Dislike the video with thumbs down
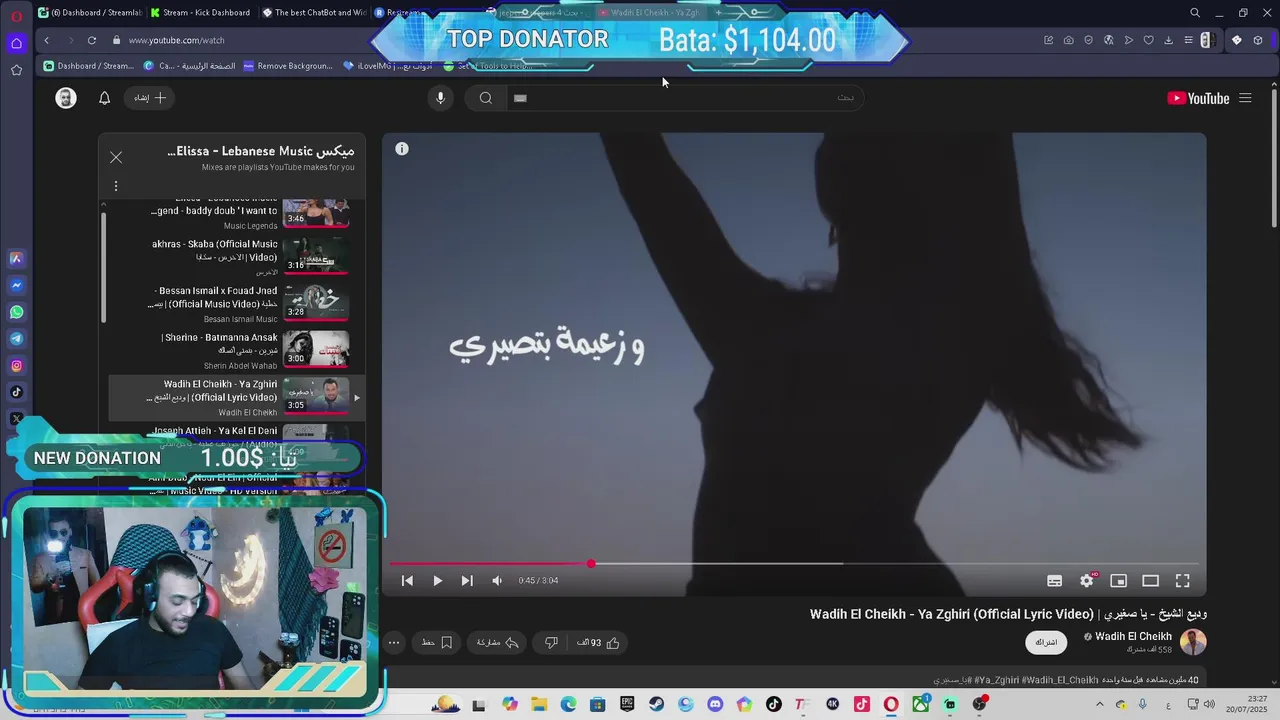This screenshot has height=720, width=1280. [x=551, y=642]
